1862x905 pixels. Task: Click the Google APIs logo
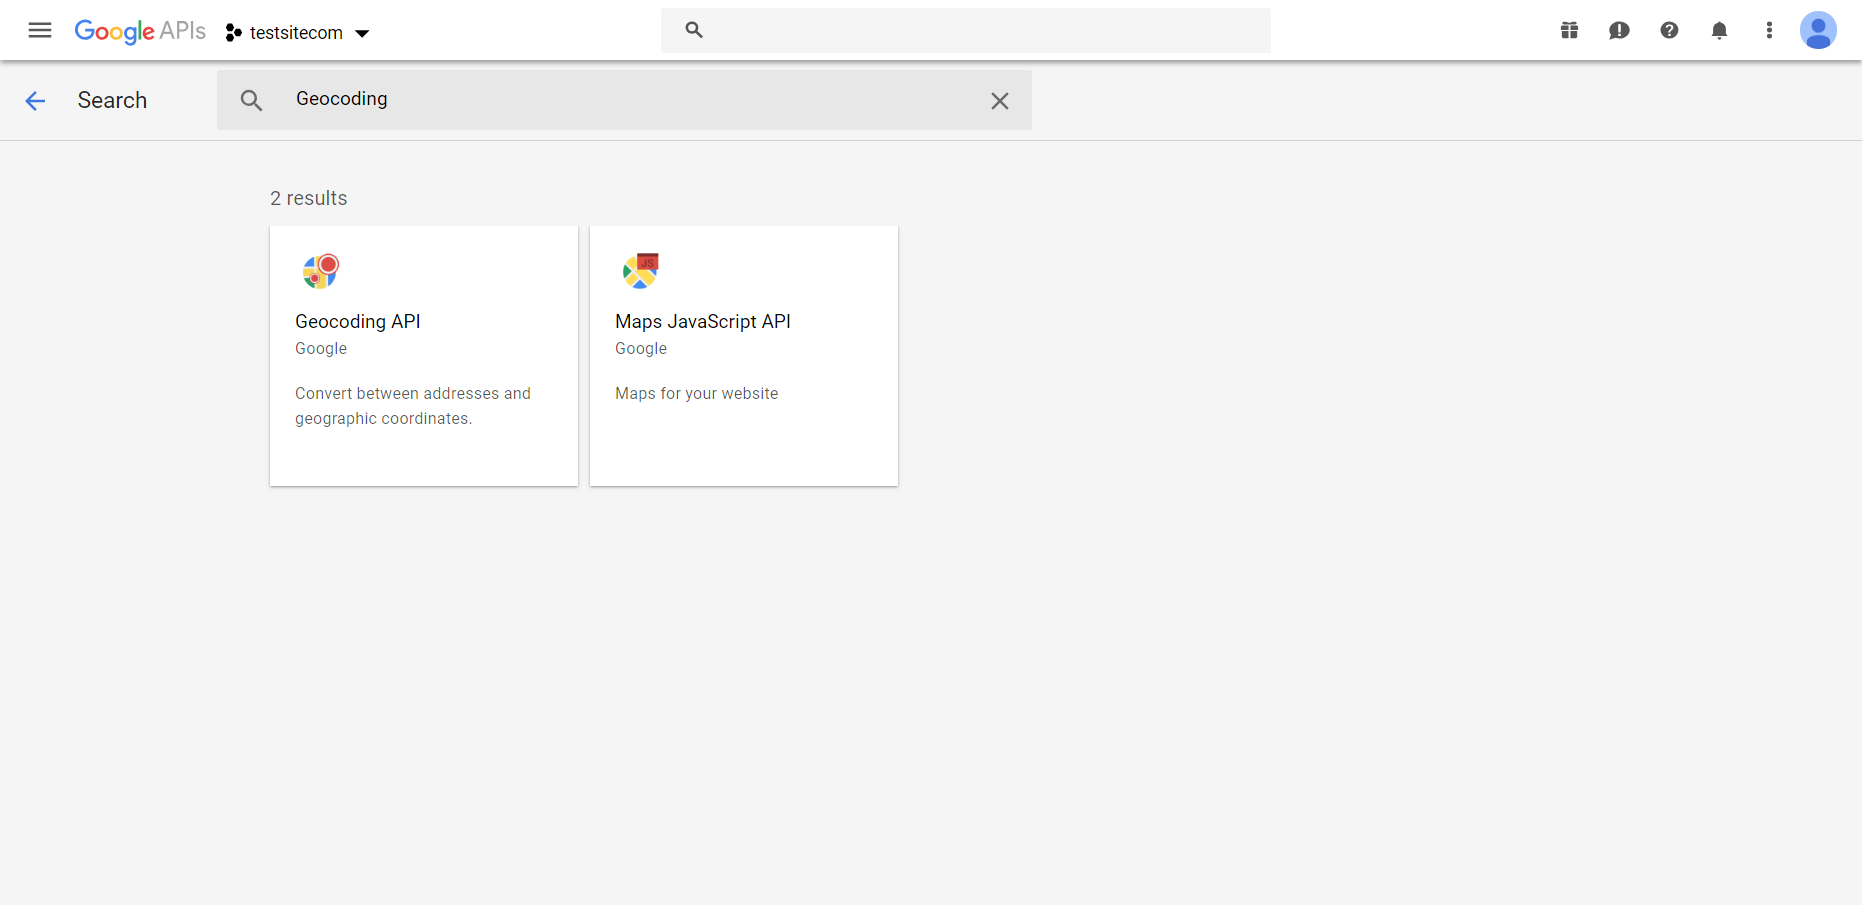point(140,31)
